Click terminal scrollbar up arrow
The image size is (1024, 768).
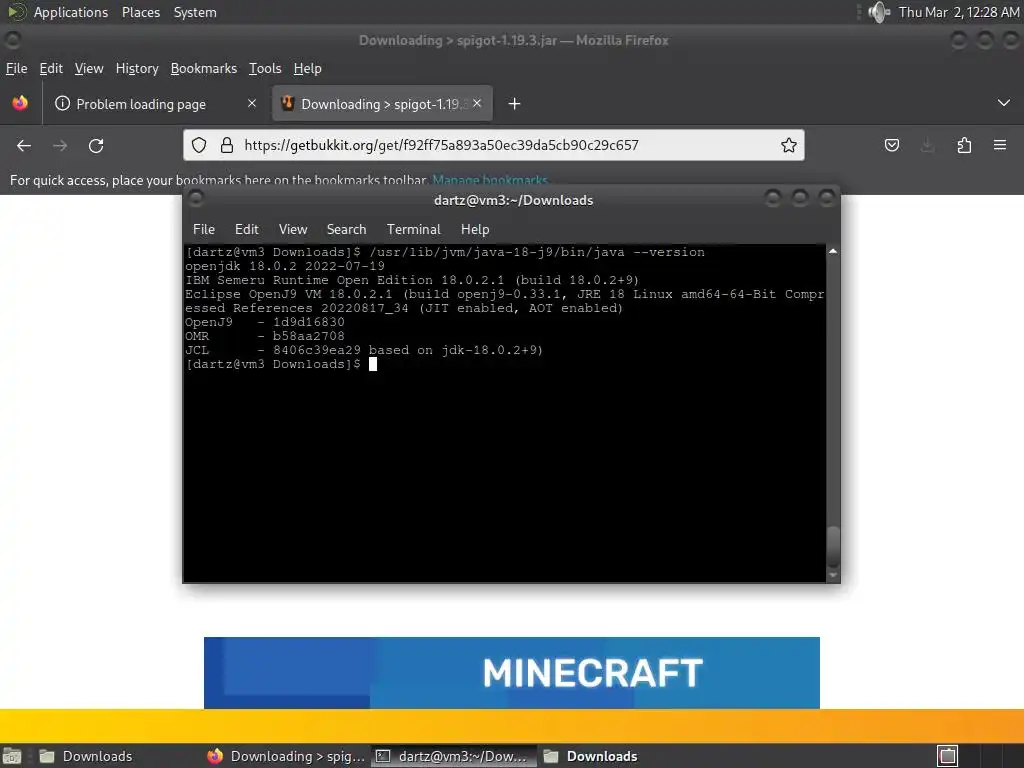pyautogui.click(x=833, y=251)
